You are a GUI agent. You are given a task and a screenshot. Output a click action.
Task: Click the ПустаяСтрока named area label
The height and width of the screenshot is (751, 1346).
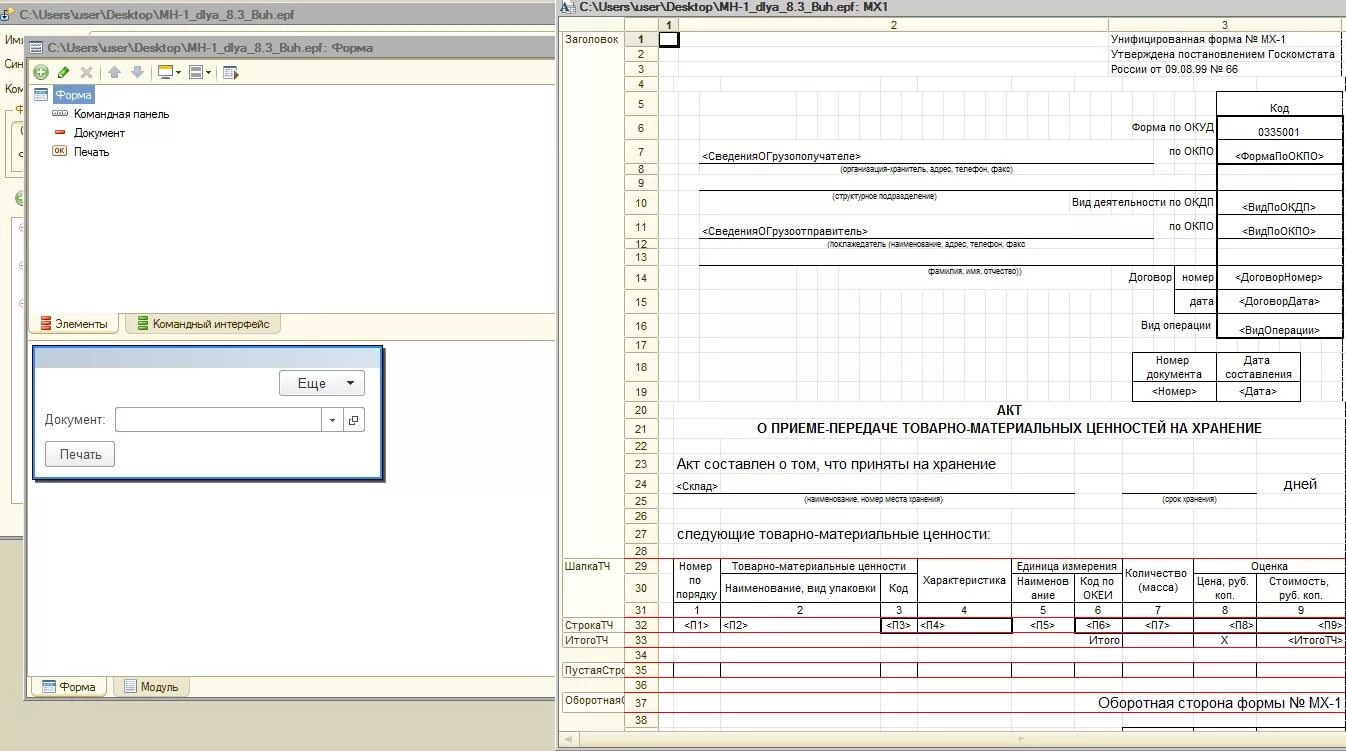tap(593, 670)
